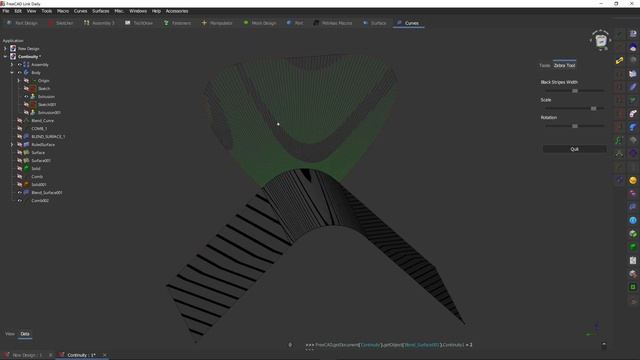Viewport: 640px width, 360px height.
Task: Click the Blend_Surface001 object icon in the tree
Action: (27, 193)
